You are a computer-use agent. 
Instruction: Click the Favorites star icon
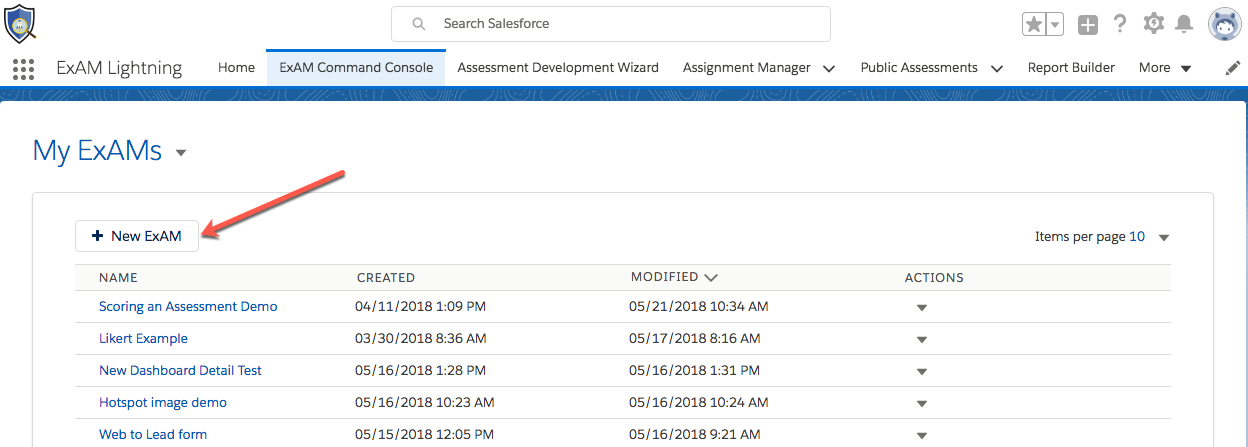tap(1034, 24)
